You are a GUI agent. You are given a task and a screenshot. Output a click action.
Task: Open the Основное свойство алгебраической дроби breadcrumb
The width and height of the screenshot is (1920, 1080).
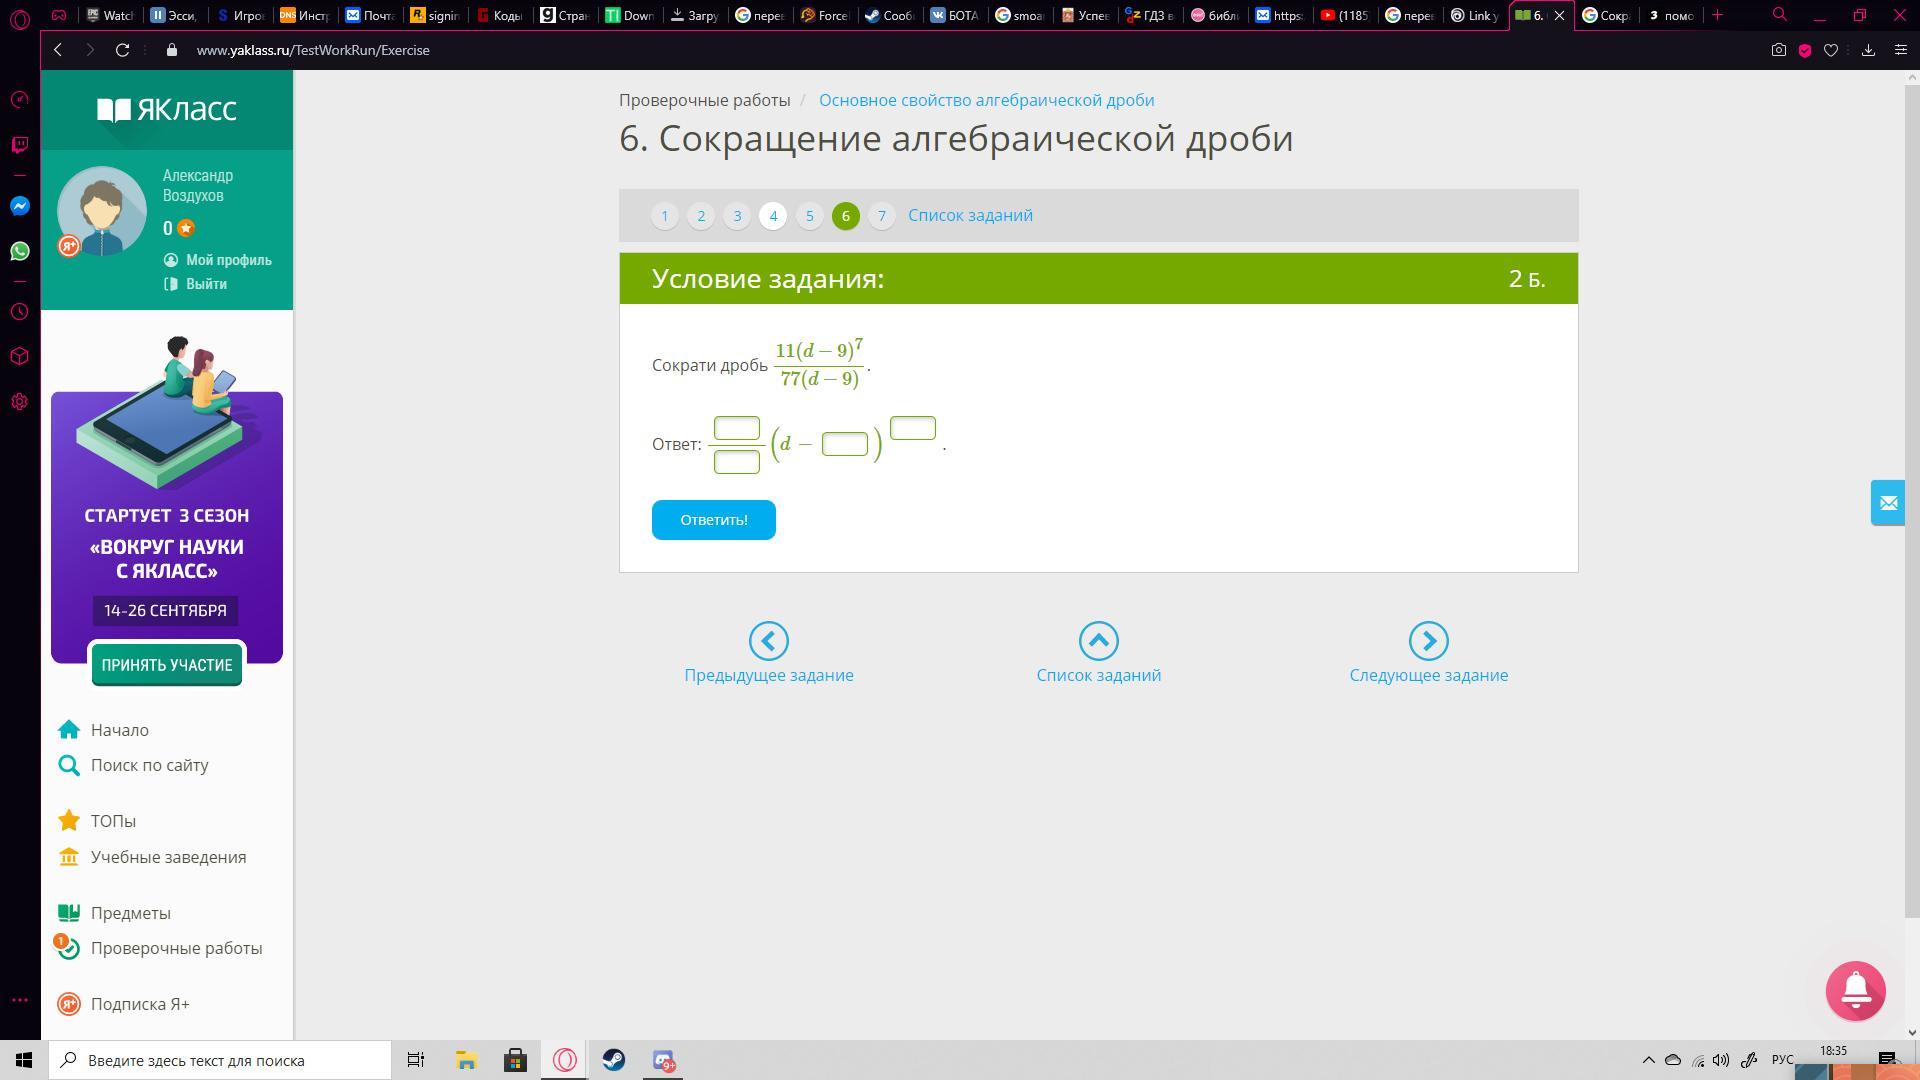click(986, 100)
